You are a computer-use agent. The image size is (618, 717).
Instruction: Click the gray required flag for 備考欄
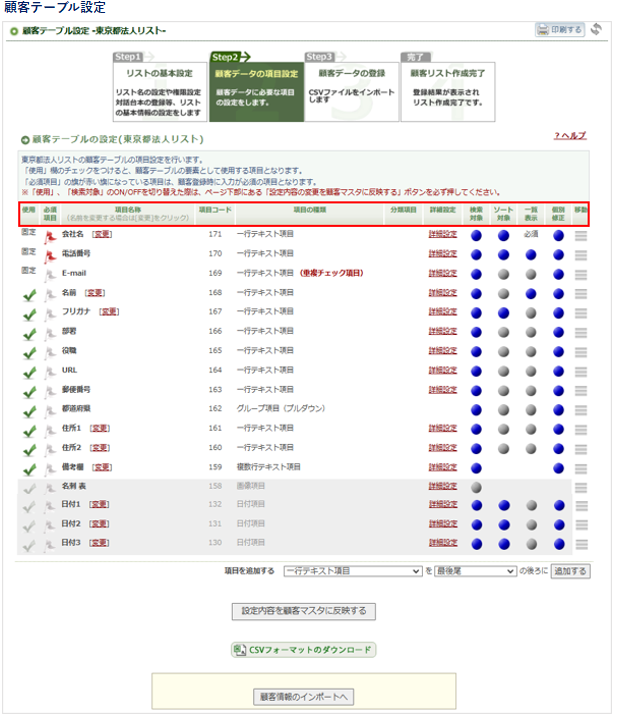tap(50, 470)
